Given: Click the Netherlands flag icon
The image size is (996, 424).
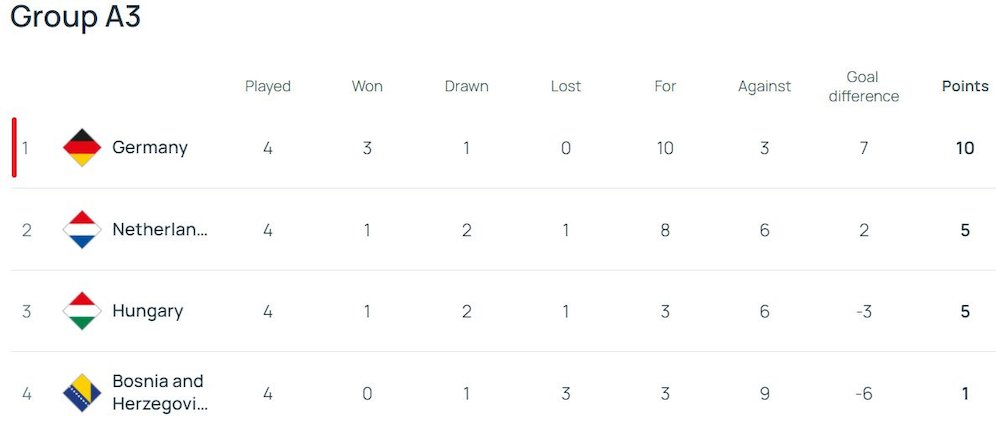Looking at the screenshot, I should pos(82,230).
